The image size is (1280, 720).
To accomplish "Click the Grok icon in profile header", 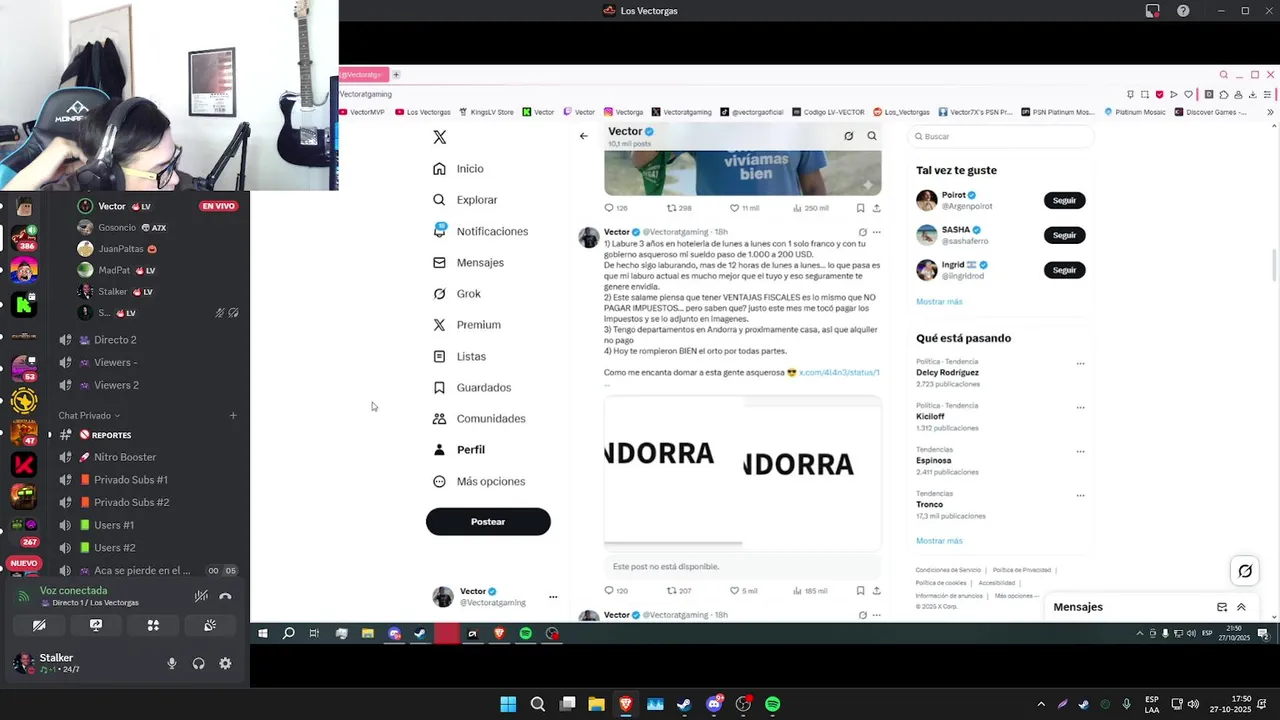I will coord(848,136).
